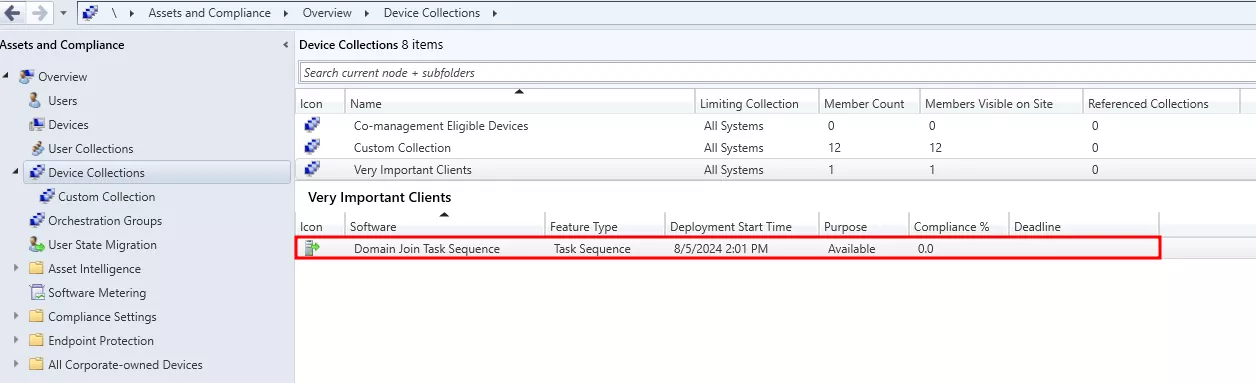Click the Search current node search field
The image size is (1256, 383).
777,72
